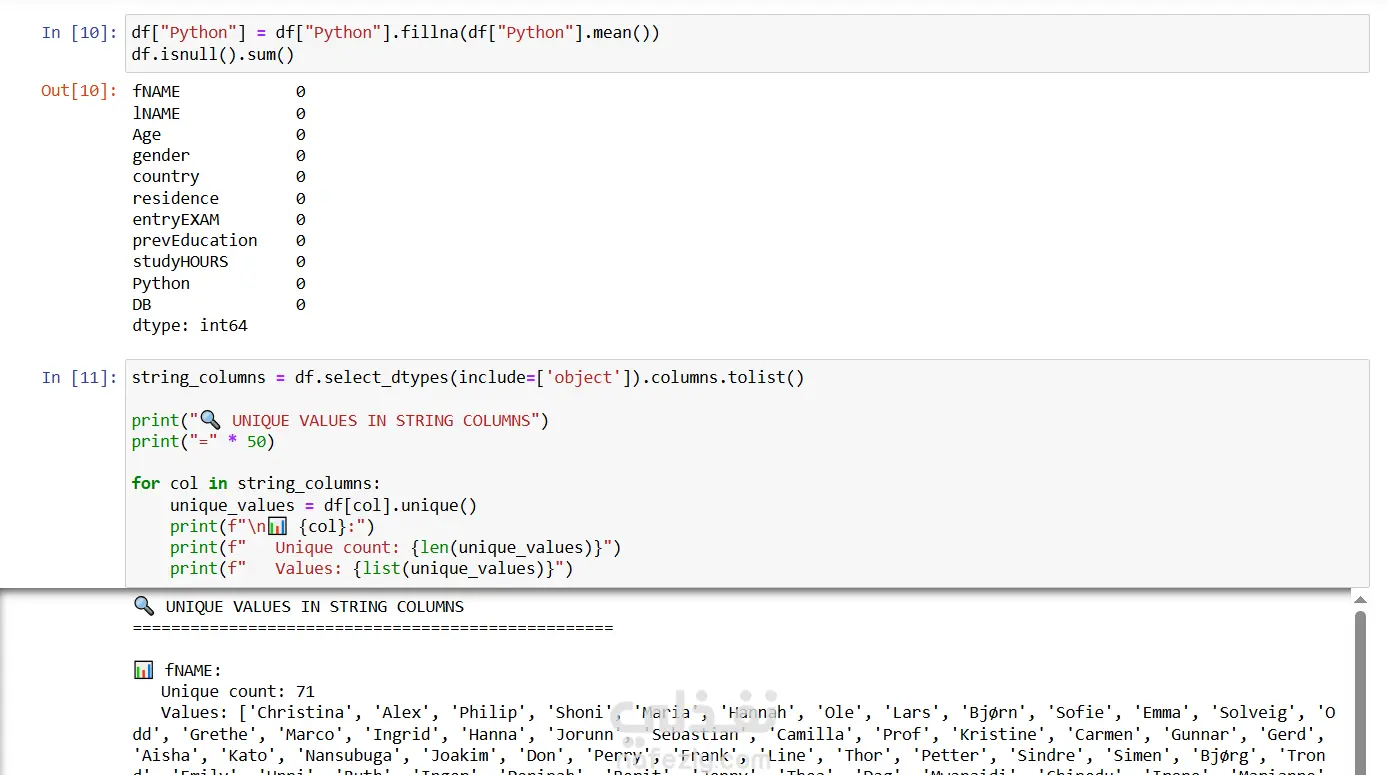Click the 'Unique count: 71' output line
Screen dimensions: 1388x775
pyautogui.click(x=238, y=692)
